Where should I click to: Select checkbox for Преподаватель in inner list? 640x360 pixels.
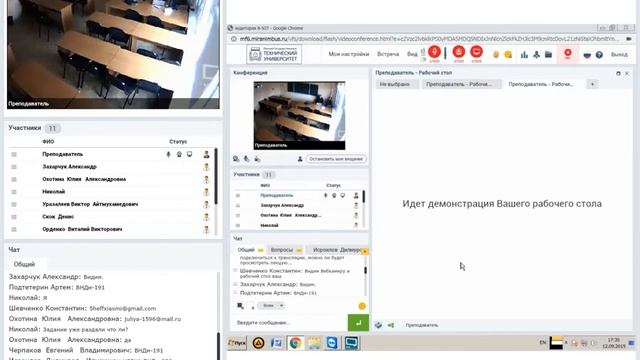pyautogui.click(x=238, y=196)
